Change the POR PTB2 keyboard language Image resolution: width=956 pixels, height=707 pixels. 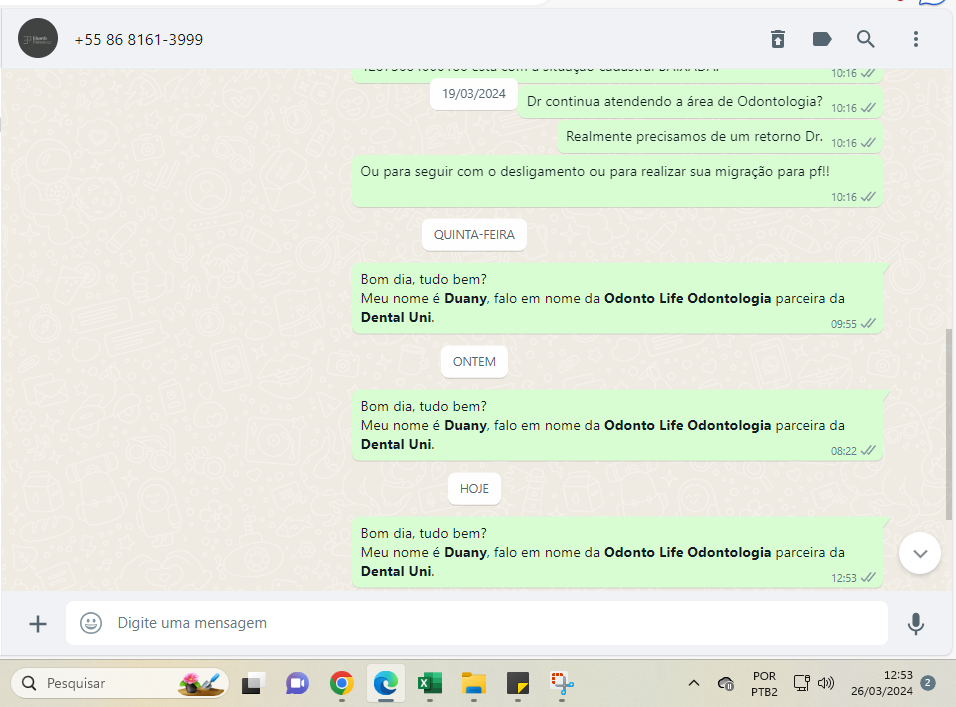(x=764, y=684)
